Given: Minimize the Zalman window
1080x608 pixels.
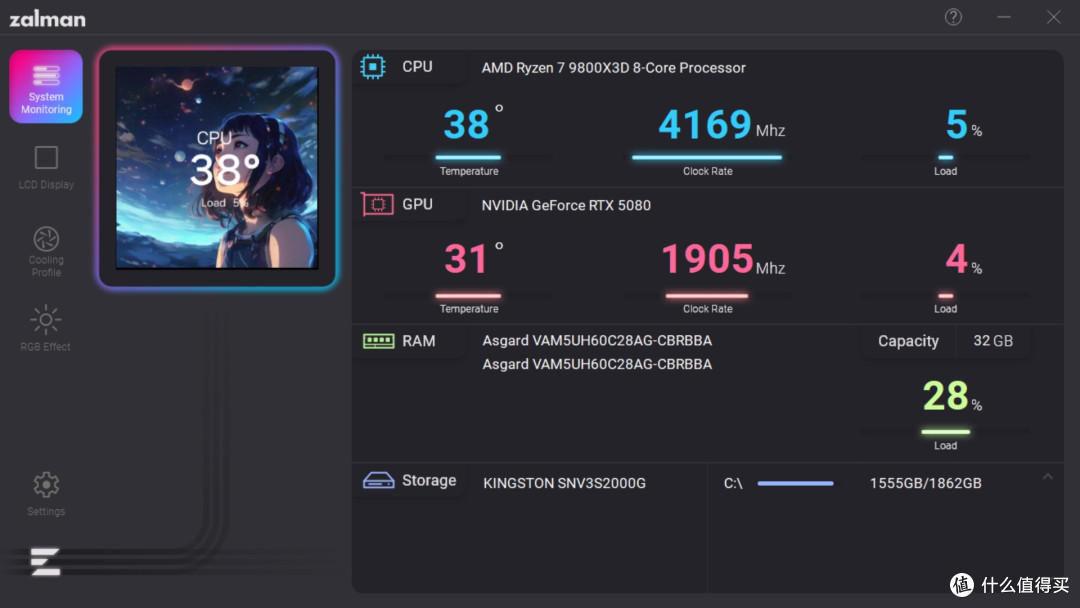Looking at the screenshot, I should tap(1004, 17).
